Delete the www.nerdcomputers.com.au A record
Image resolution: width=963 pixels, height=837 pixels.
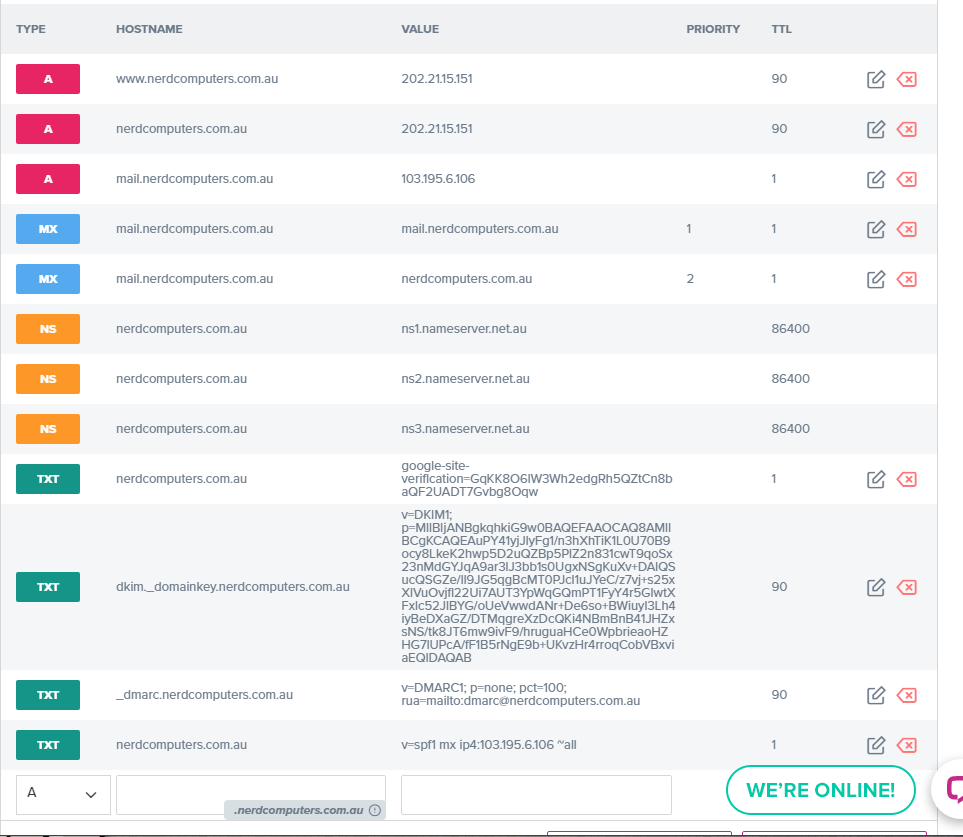click(x=907, y=79)
